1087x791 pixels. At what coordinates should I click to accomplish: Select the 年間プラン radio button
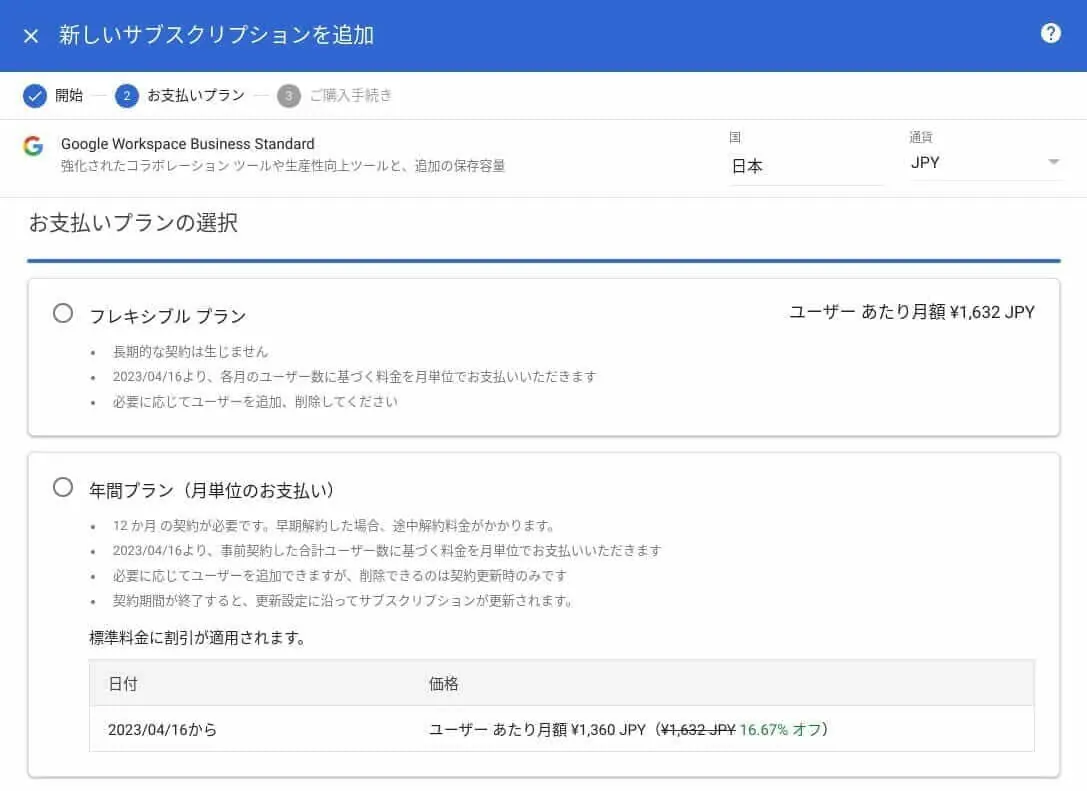pos(63,487)
